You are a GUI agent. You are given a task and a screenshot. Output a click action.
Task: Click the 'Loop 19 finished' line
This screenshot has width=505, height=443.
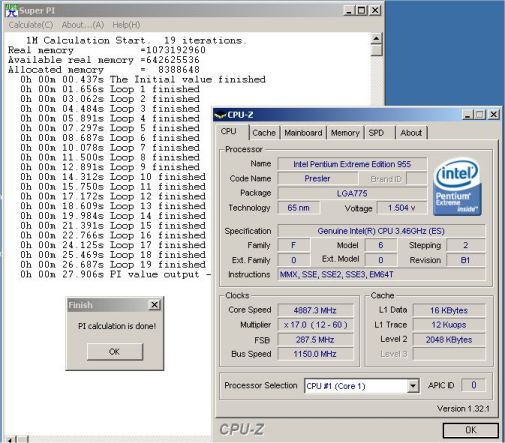point(113,264)
